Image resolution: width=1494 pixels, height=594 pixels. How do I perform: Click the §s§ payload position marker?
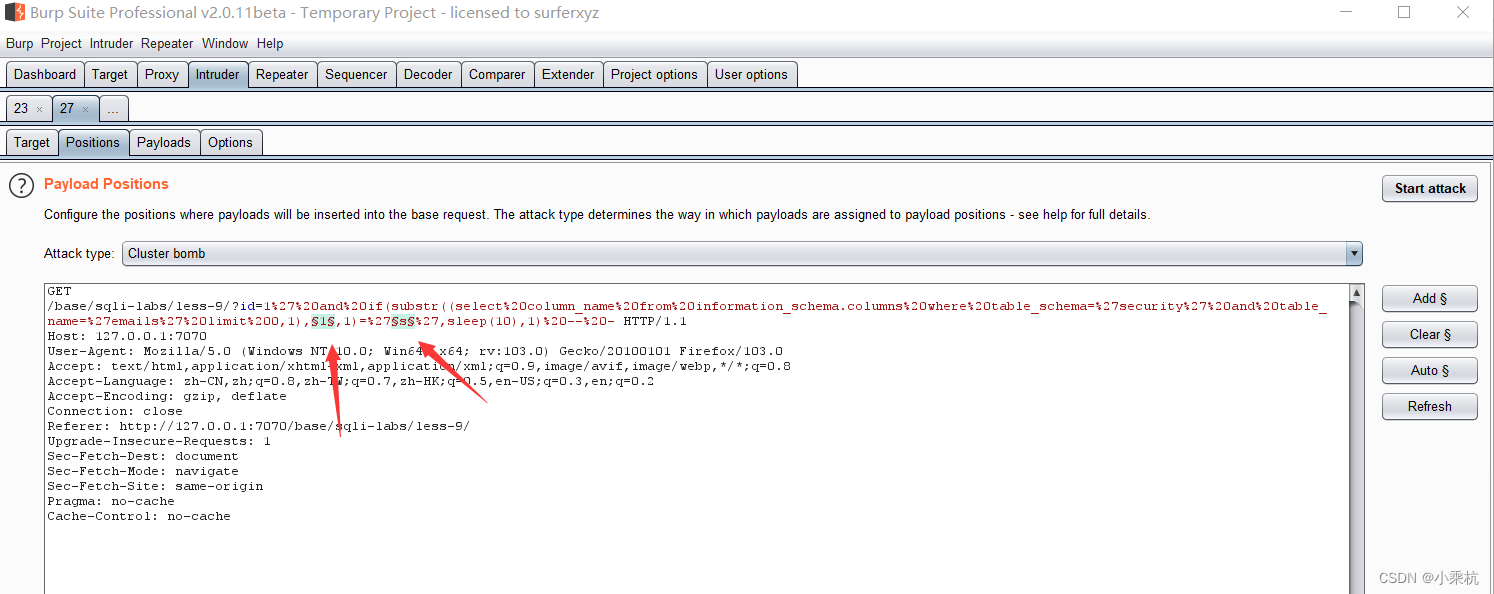[x=403, y=322]
